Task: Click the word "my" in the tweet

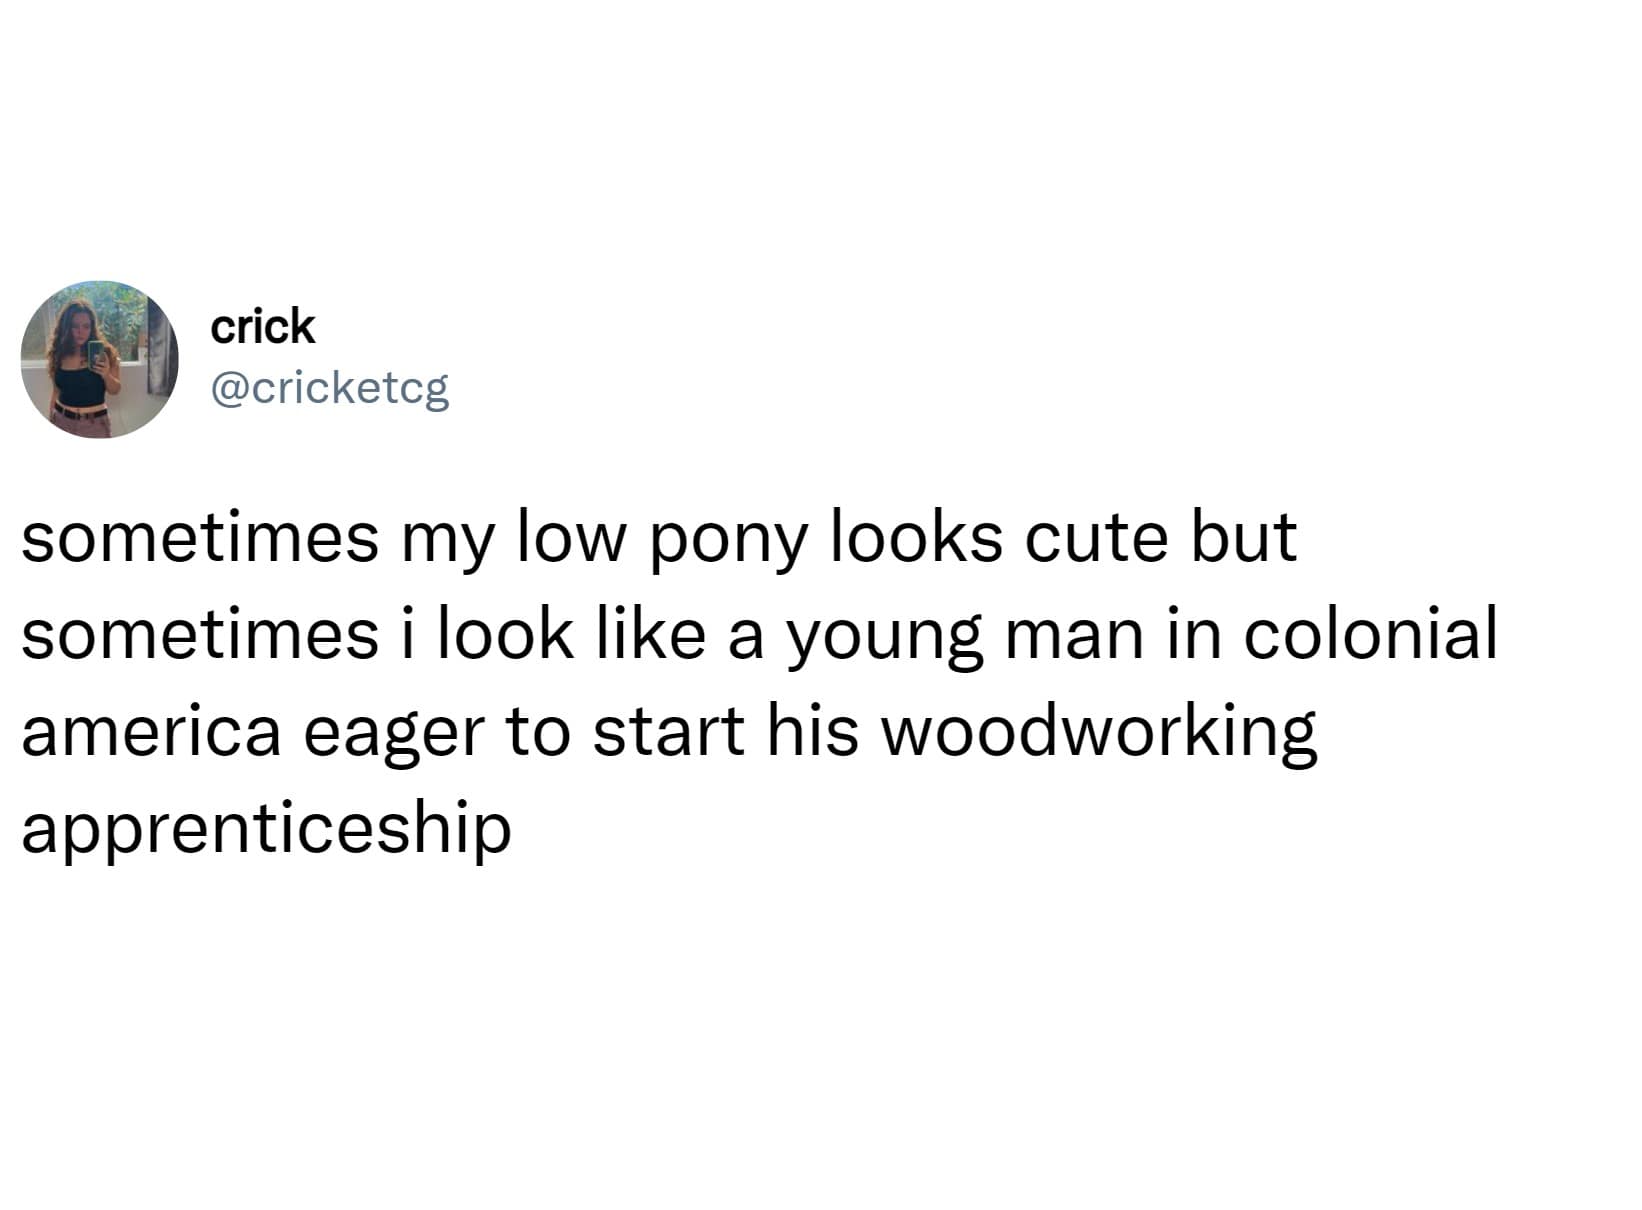Action: pyautogui.click(x=447, y=540)
